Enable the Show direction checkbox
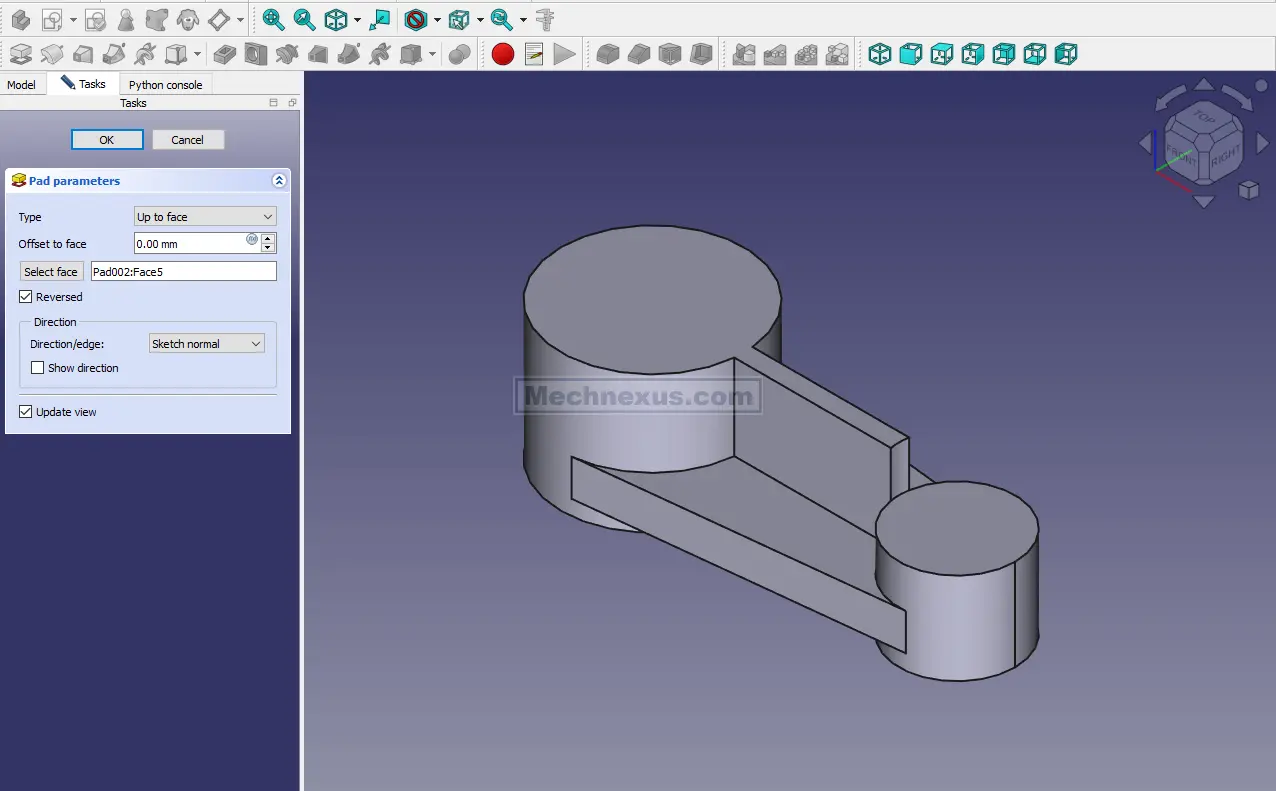Image resolution: width=1276 pixels, height=791 pixels. point(38,368)
